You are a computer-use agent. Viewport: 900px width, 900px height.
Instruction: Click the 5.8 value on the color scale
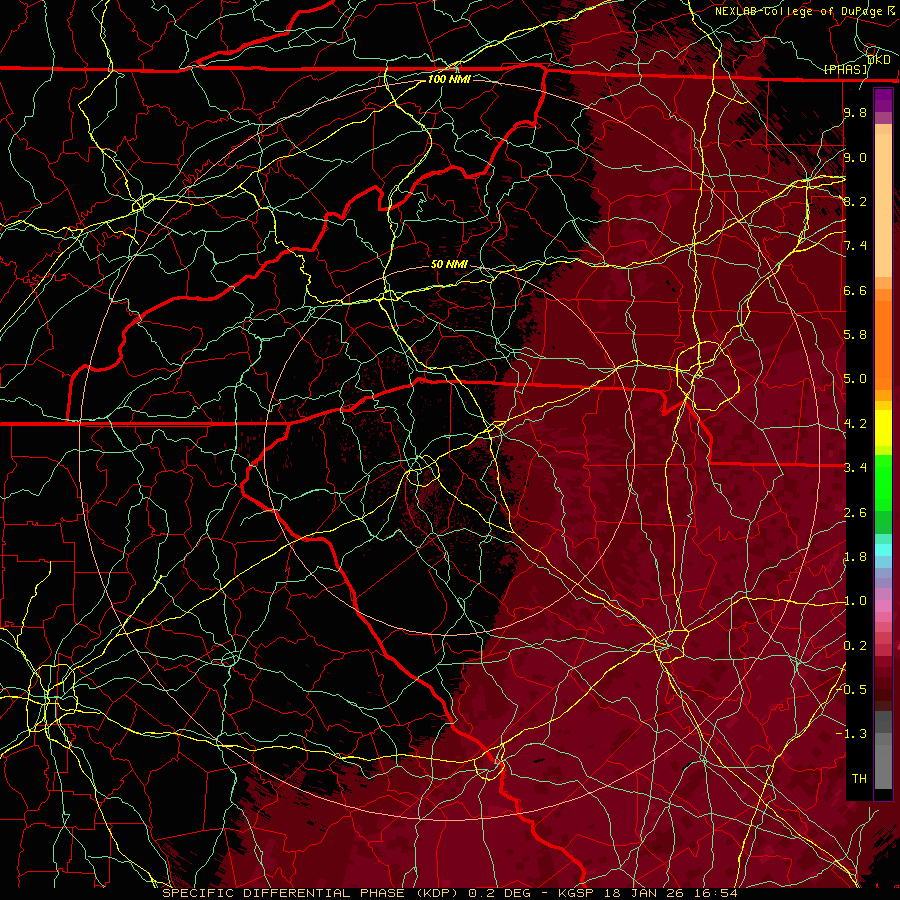tap(855, 335)
